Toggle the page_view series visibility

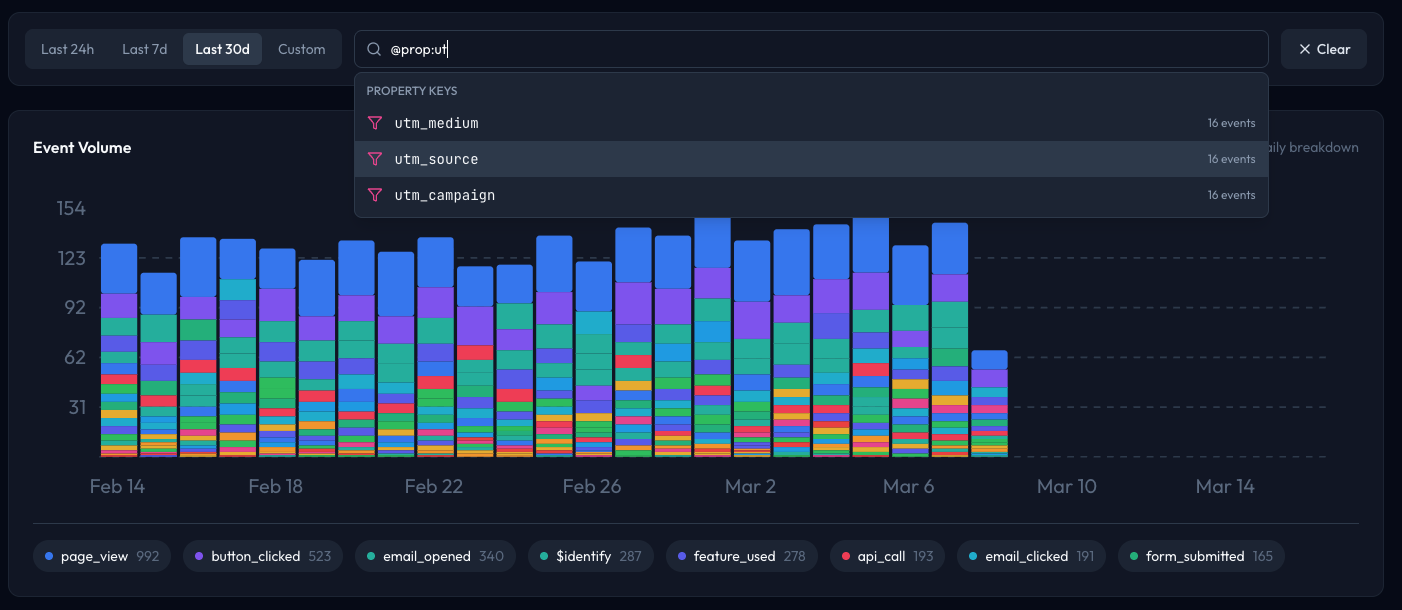pyautogui.click(x=101, y=555)
